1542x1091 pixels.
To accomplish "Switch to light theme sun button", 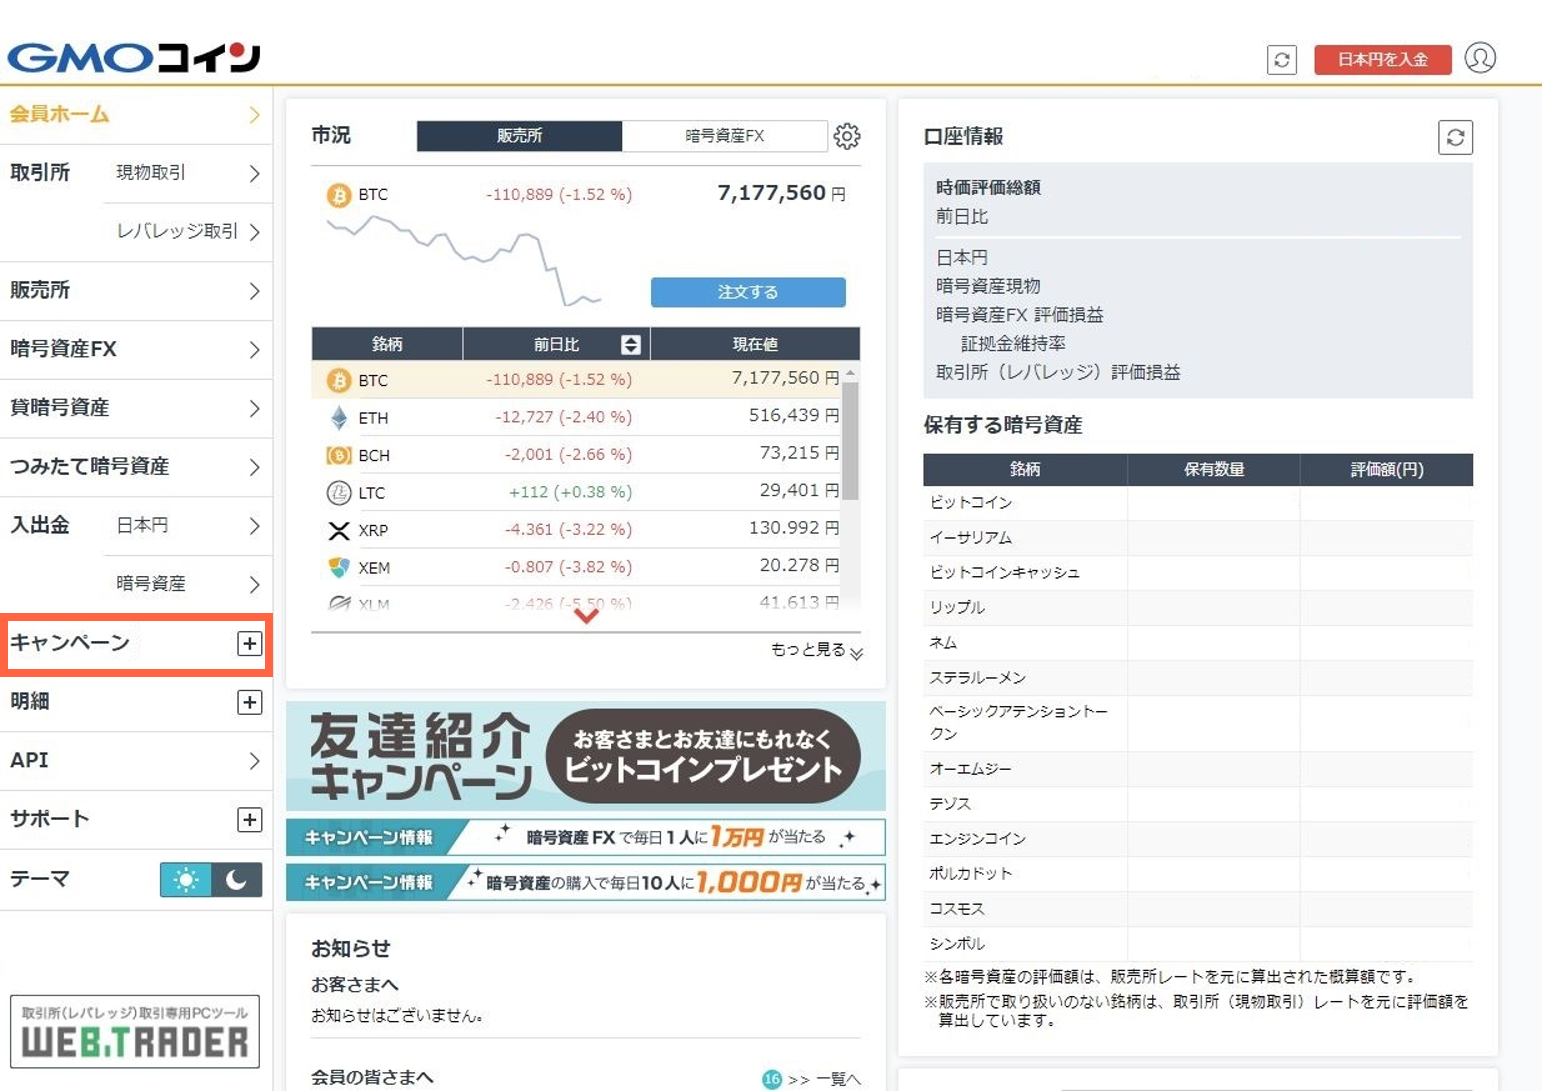I will [x=186, y=880].
